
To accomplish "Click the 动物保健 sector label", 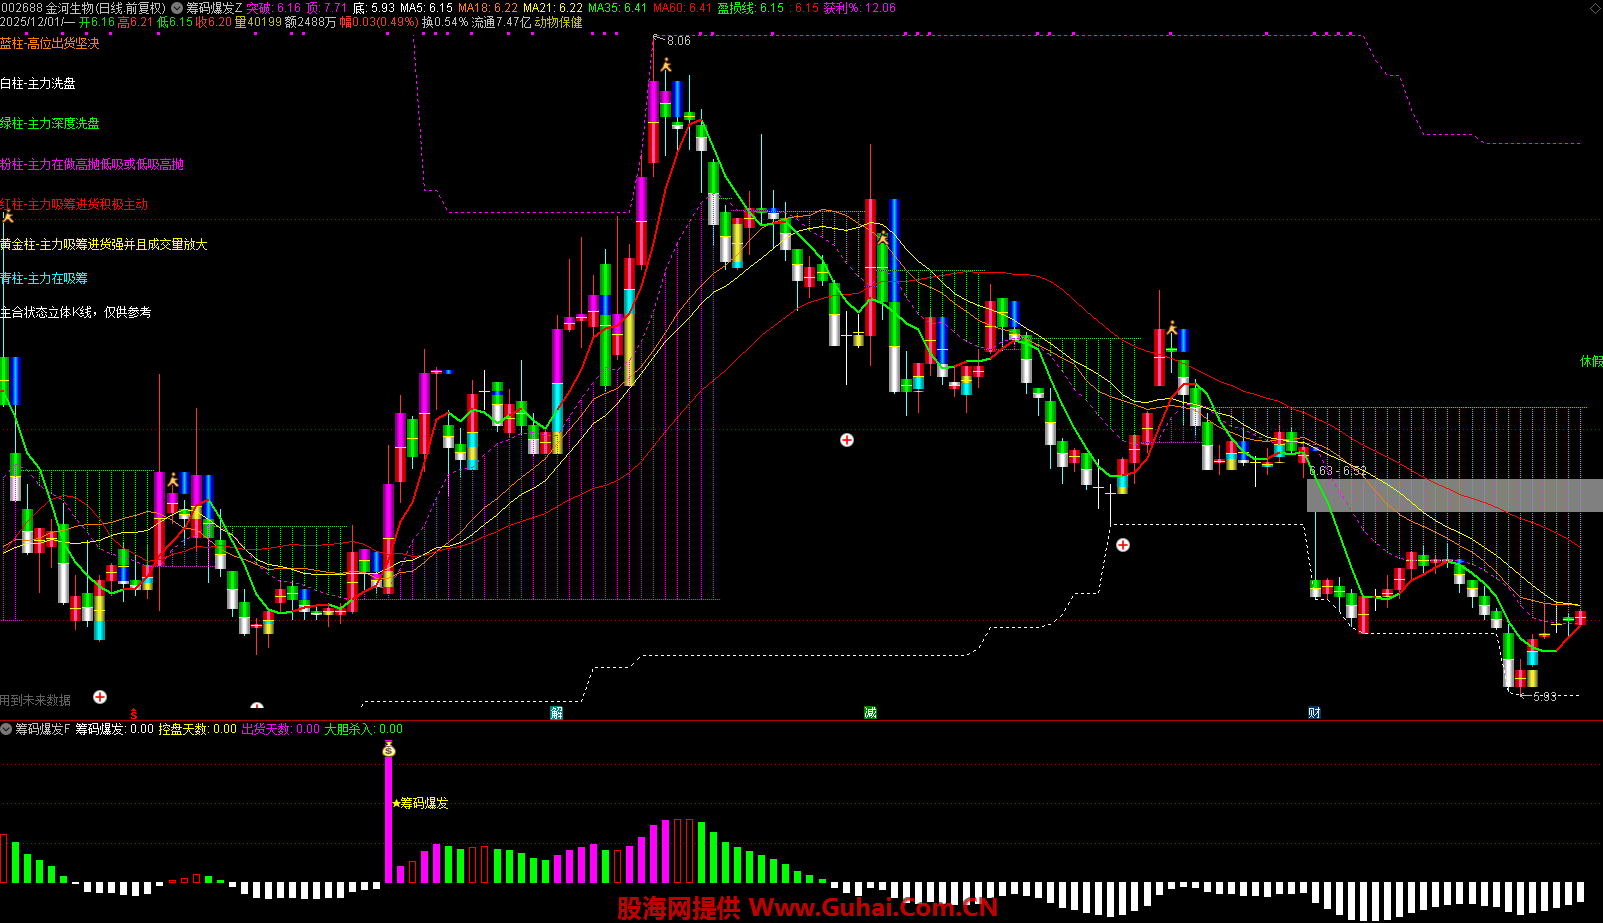I will [x=558, y=22].
